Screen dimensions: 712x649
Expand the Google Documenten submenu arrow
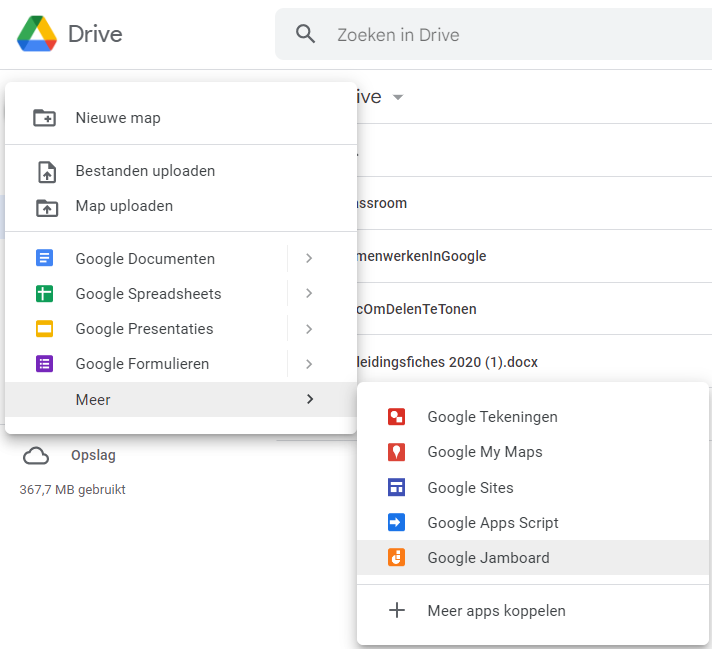(309, 258)
